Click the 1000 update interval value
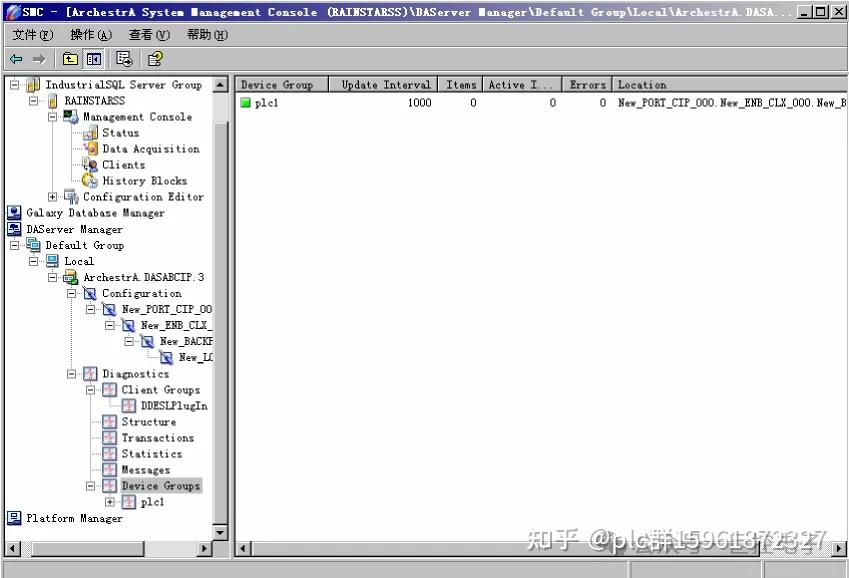The height and width of the screenshot is (578, 849). [420, 103]
